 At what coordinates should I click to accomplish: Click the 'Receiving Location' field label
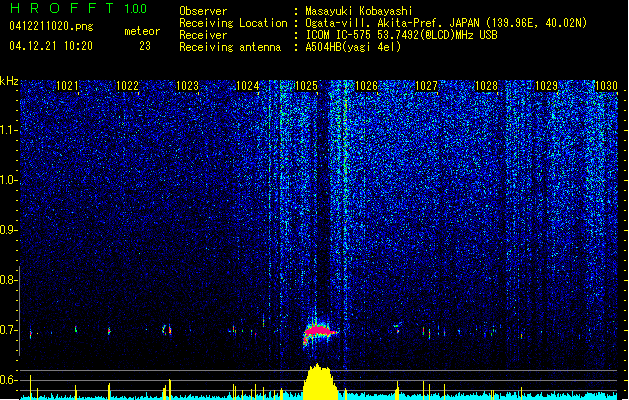233,23
